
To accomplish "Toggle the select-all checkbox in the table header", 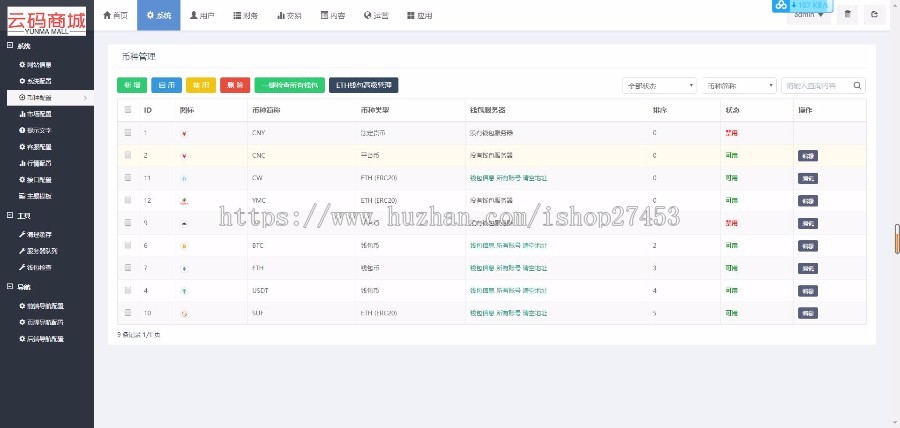I will [x=128, y=110].
